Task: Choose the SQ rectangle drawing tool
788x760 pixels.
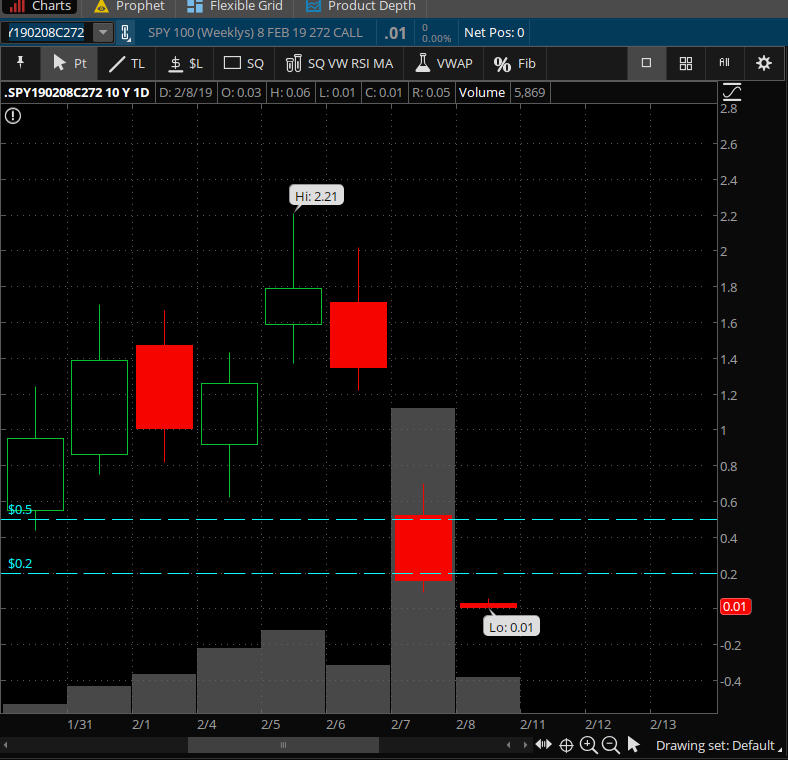Action: [244, 63]
